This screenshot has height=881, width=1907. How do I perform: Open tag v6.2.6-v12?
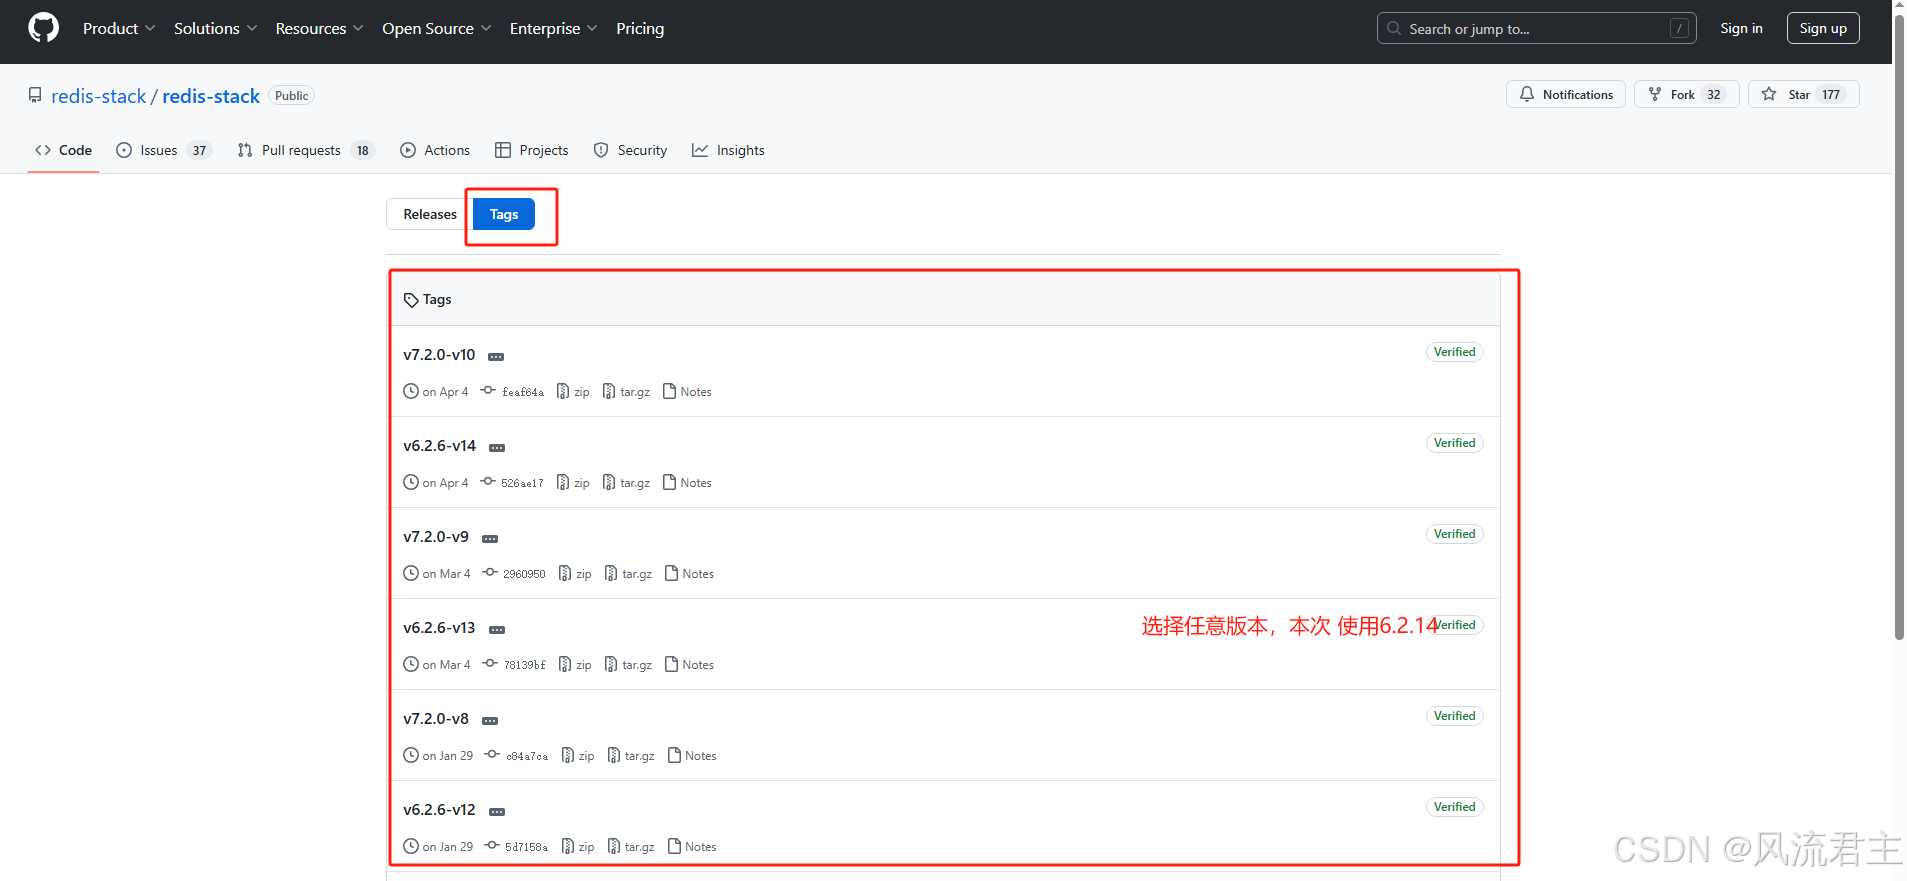pyautogui.click(x=439, y=810)
